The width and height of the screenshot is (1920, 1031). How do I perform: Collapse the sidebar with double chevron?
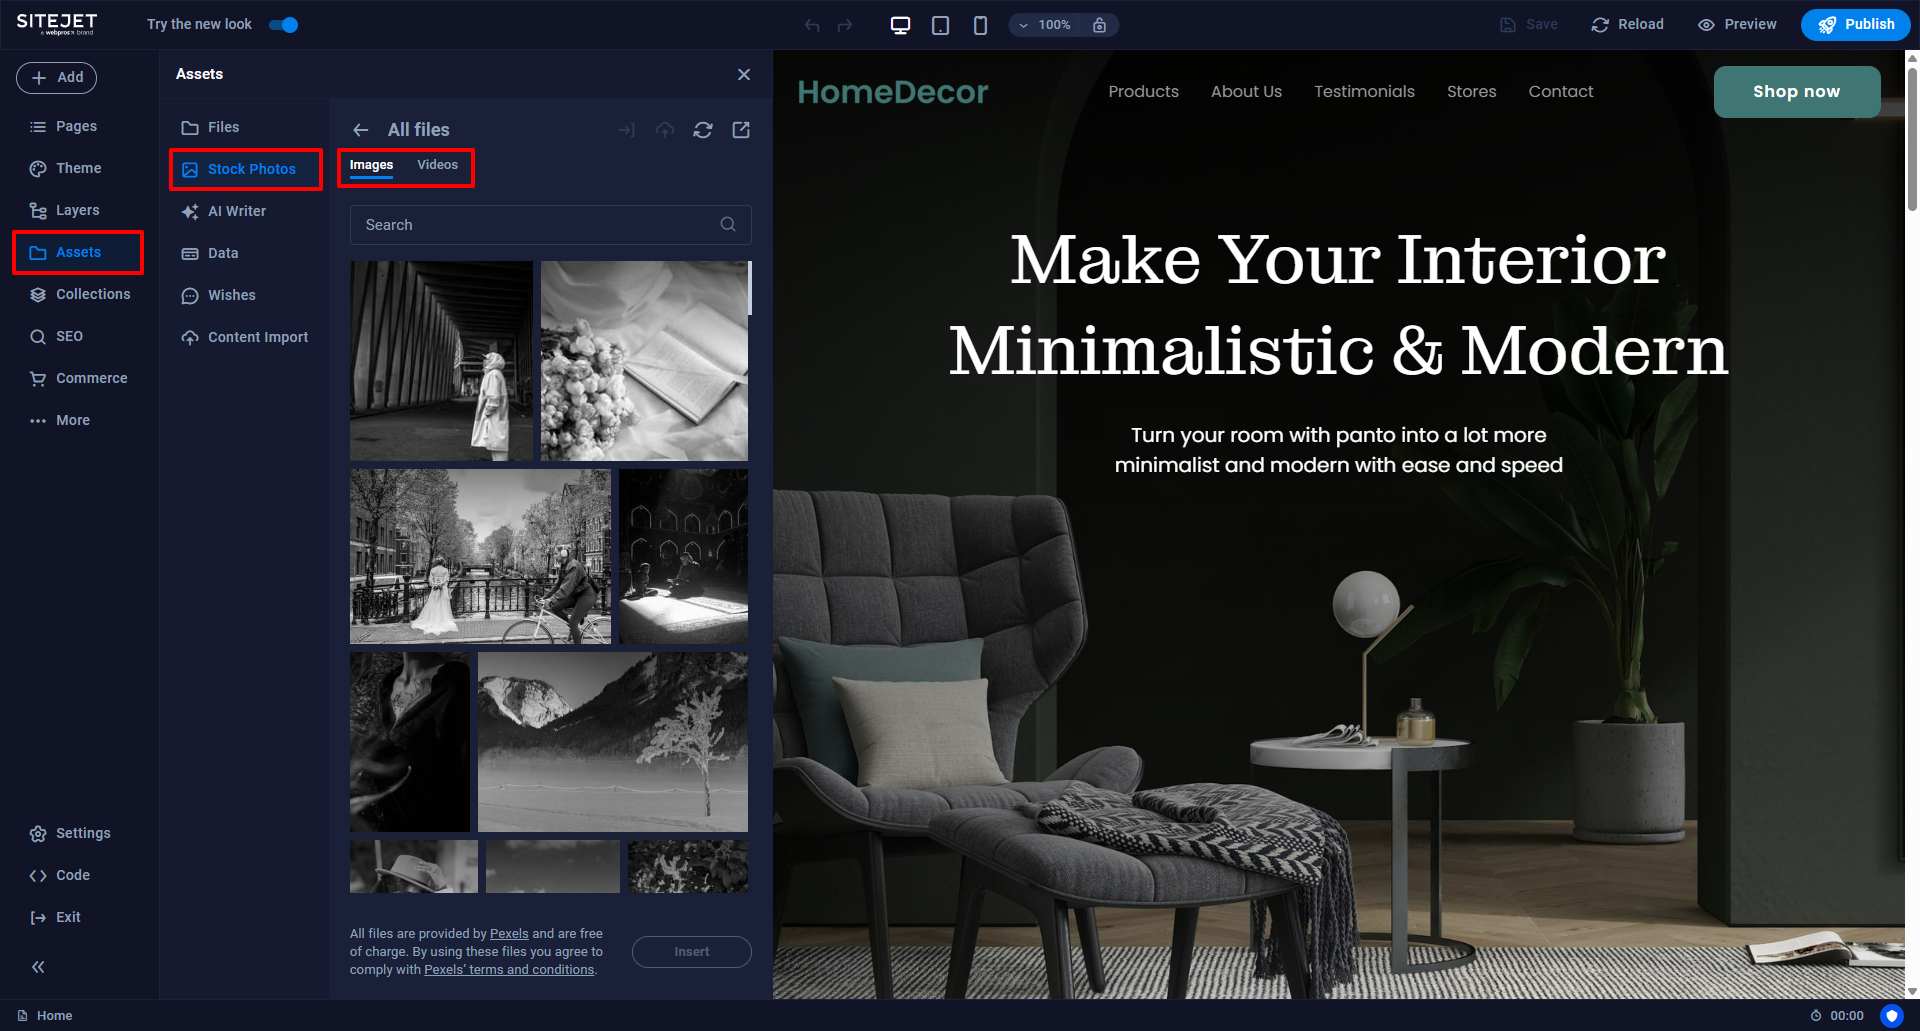[38, 967]
